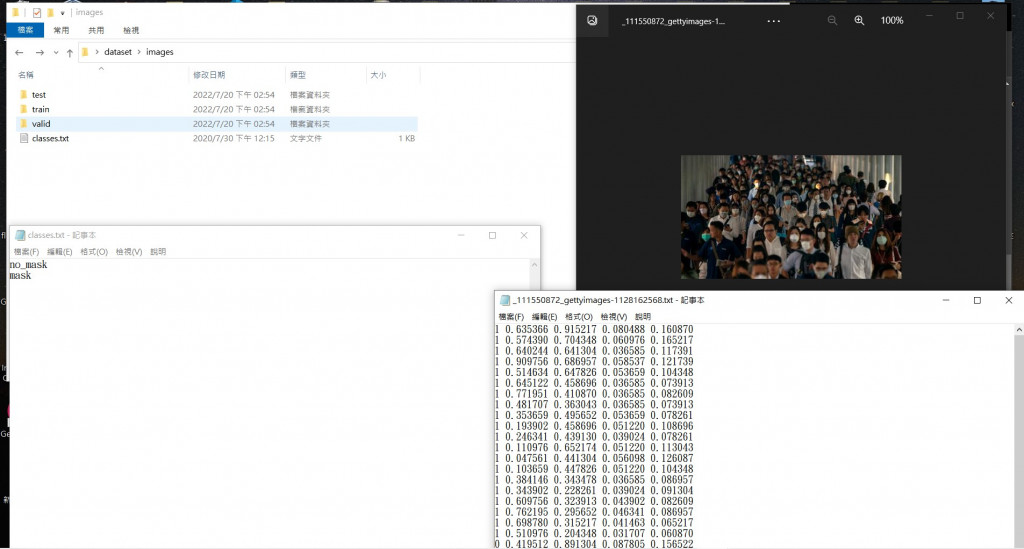The image size is (1024, 549).
Task: Open 檔案(F) menu in gettyimages Notepad
Action: tap(511, 317)
